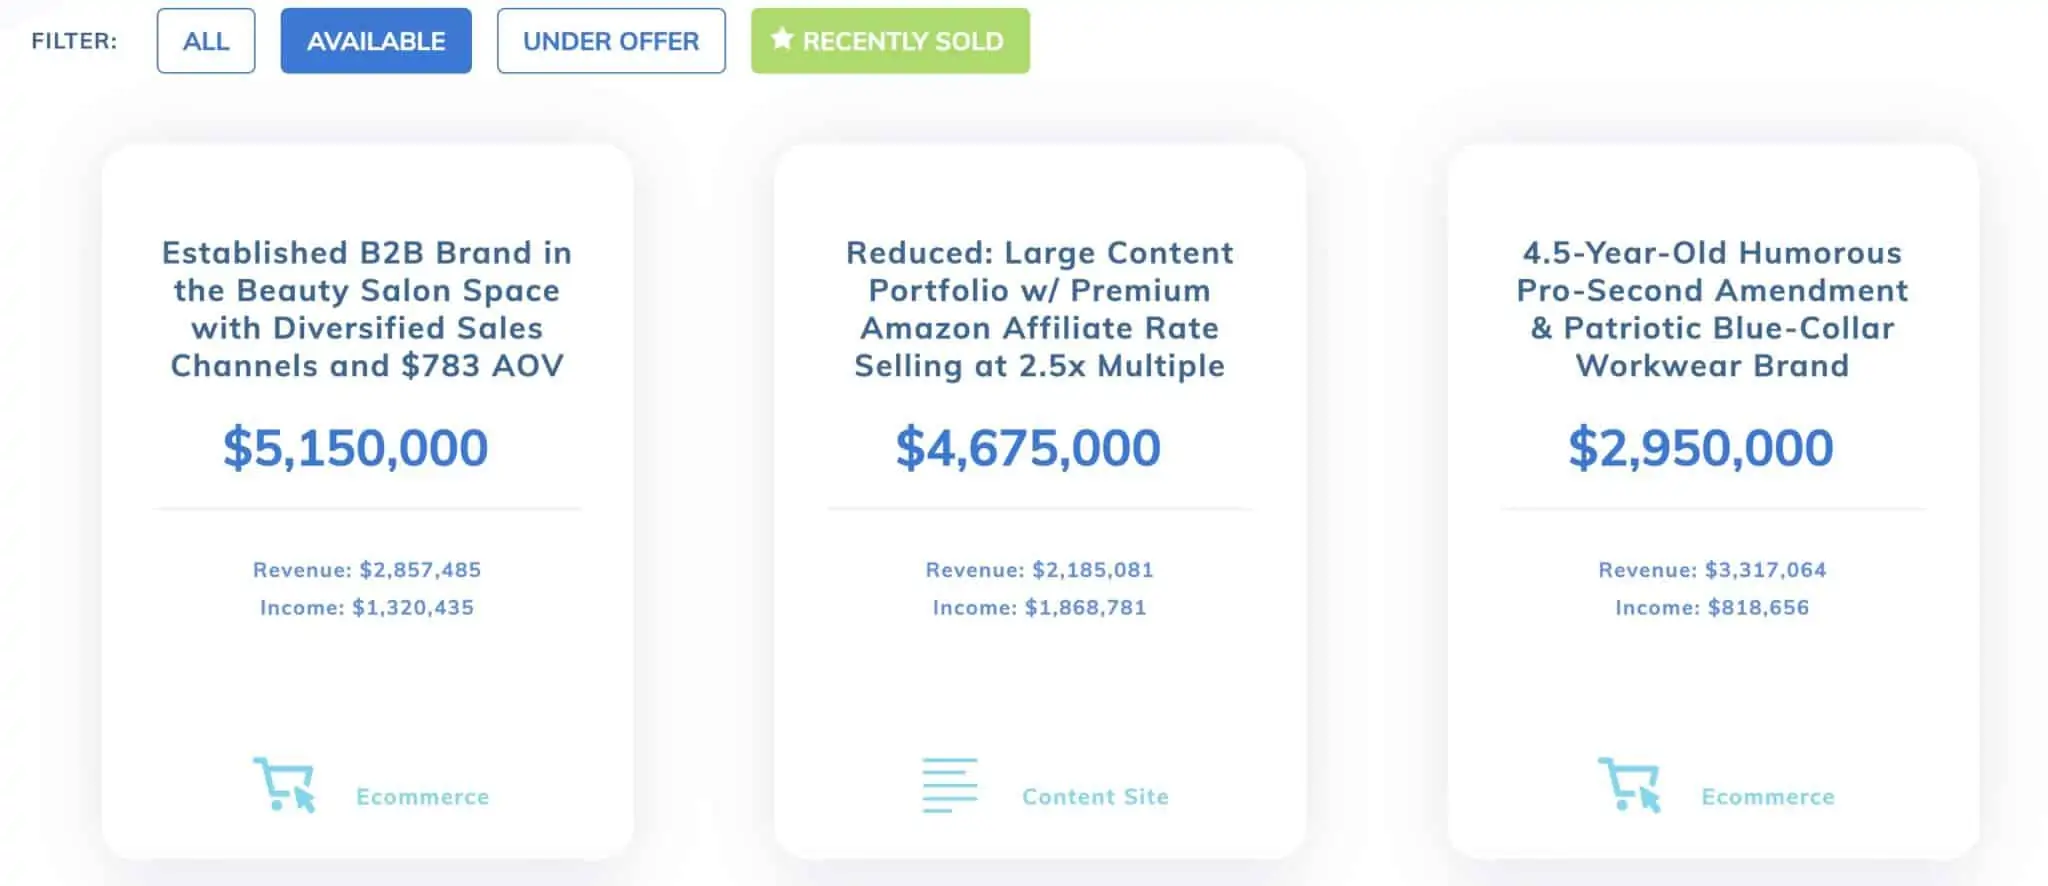Click the $4,675,000 price
The image size is (2048, 886).
pos(1028,447)
